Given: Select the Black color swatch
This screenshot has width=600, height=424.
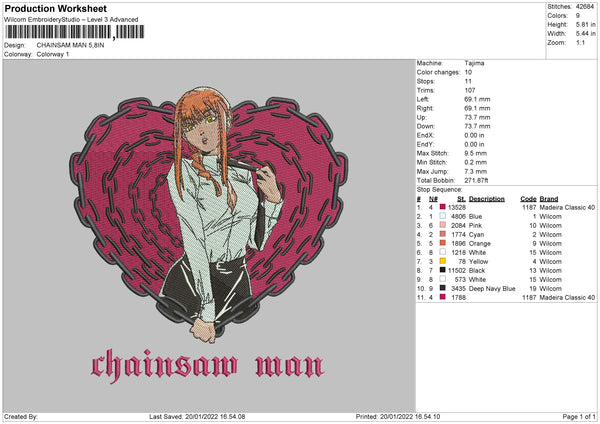Looking at the screenshot, I should (x=442, y=270).
